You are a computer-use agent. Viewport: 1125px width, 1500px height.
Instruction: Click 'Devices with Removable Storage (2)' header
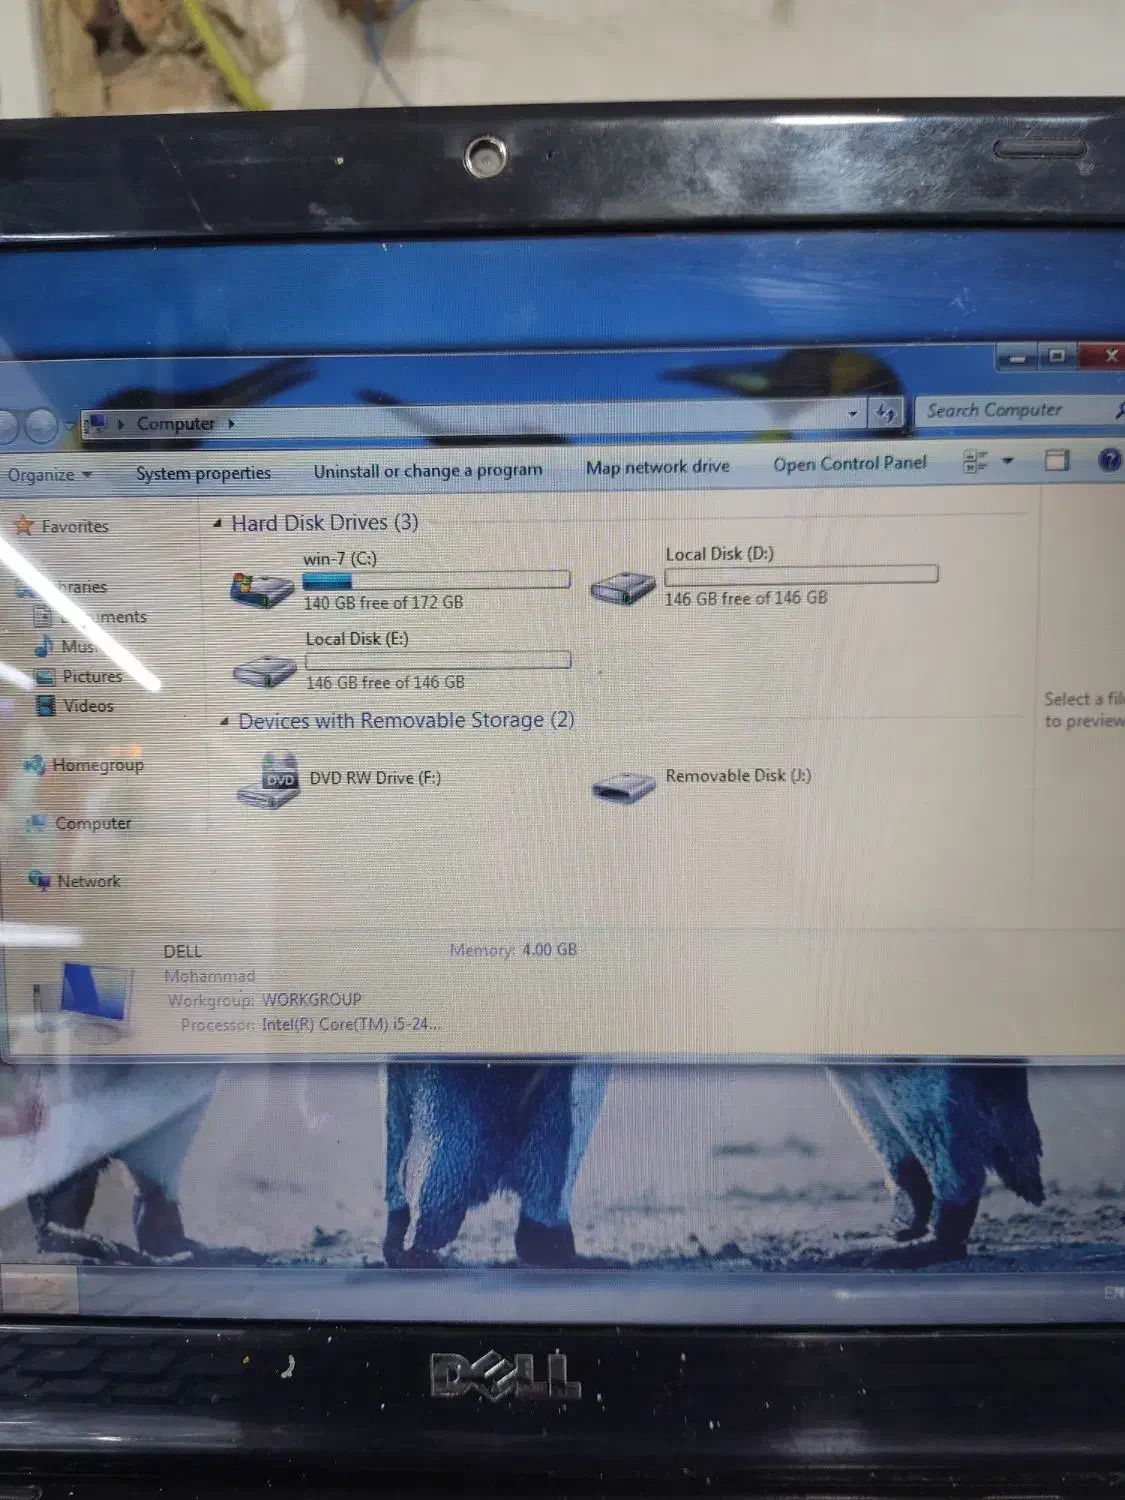[406, 720]
